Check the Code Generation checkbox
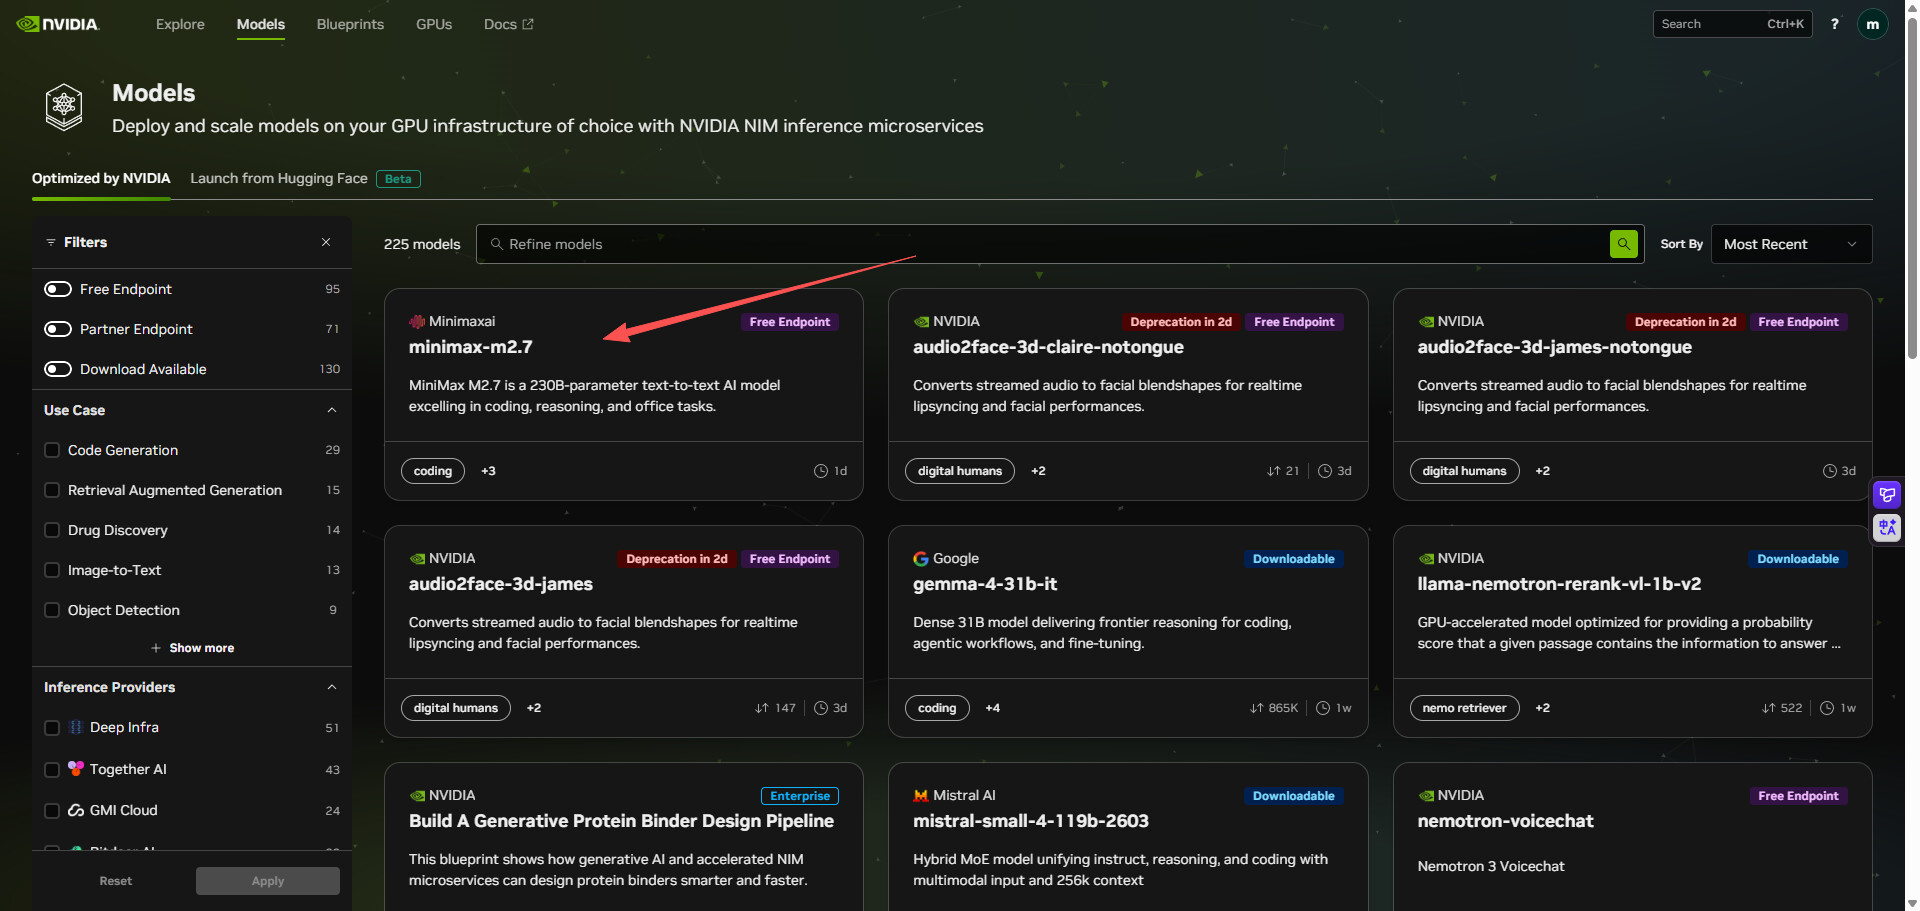 tap(52, 450)
